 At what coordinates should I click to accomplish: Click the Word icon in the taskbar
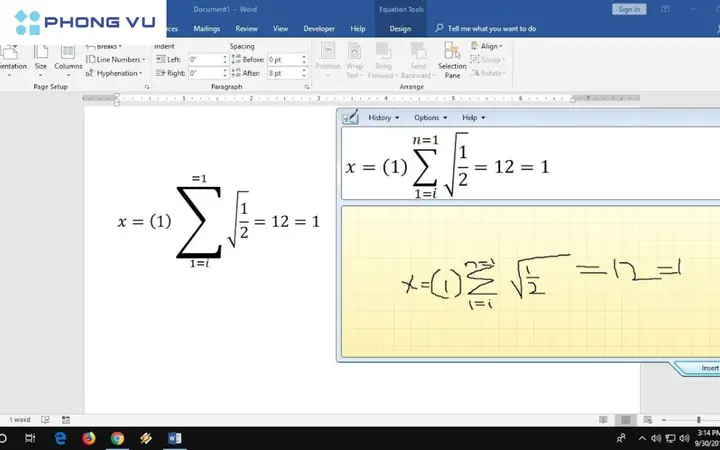[x=176, y=438]
